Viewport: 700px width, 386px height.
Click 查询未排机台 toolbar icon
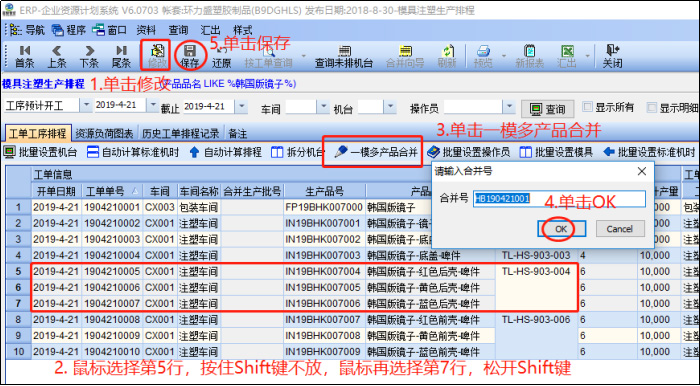344,56
